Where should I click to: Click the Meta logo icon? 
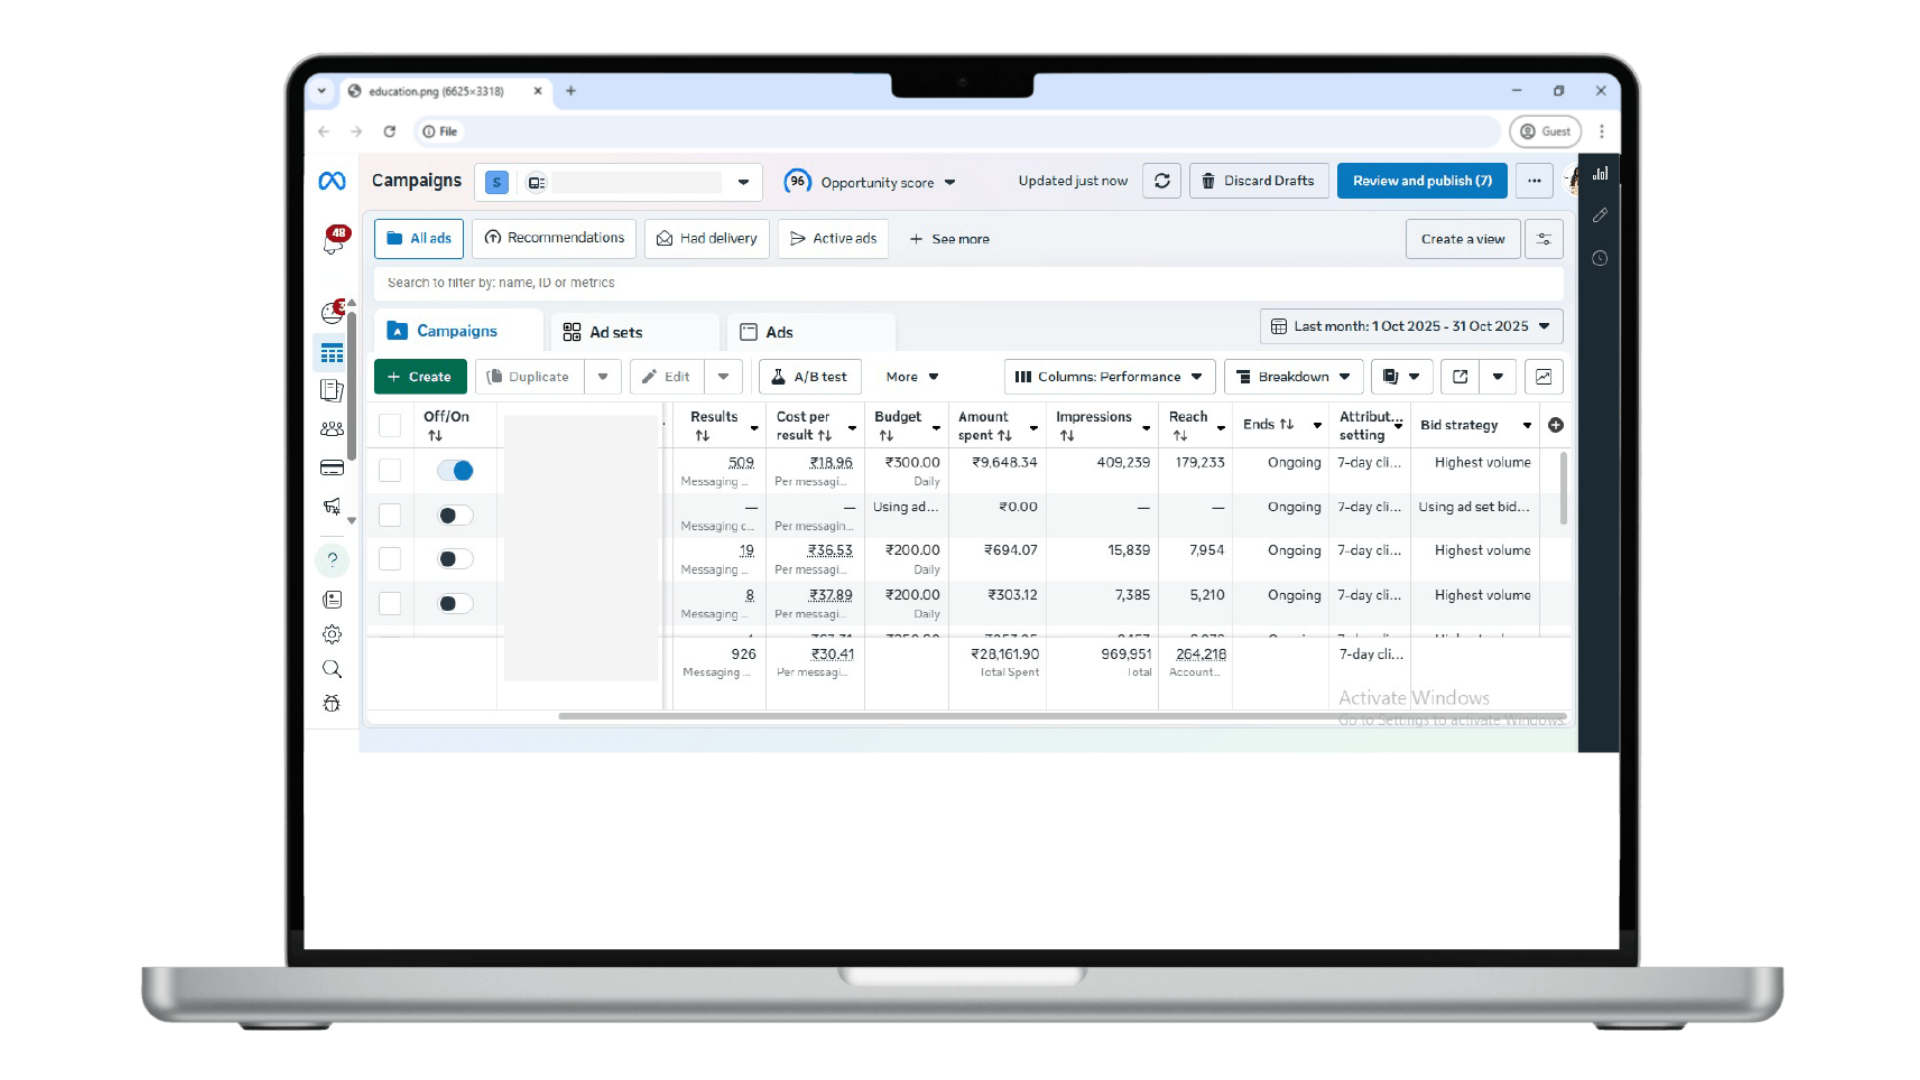[332, 181]
